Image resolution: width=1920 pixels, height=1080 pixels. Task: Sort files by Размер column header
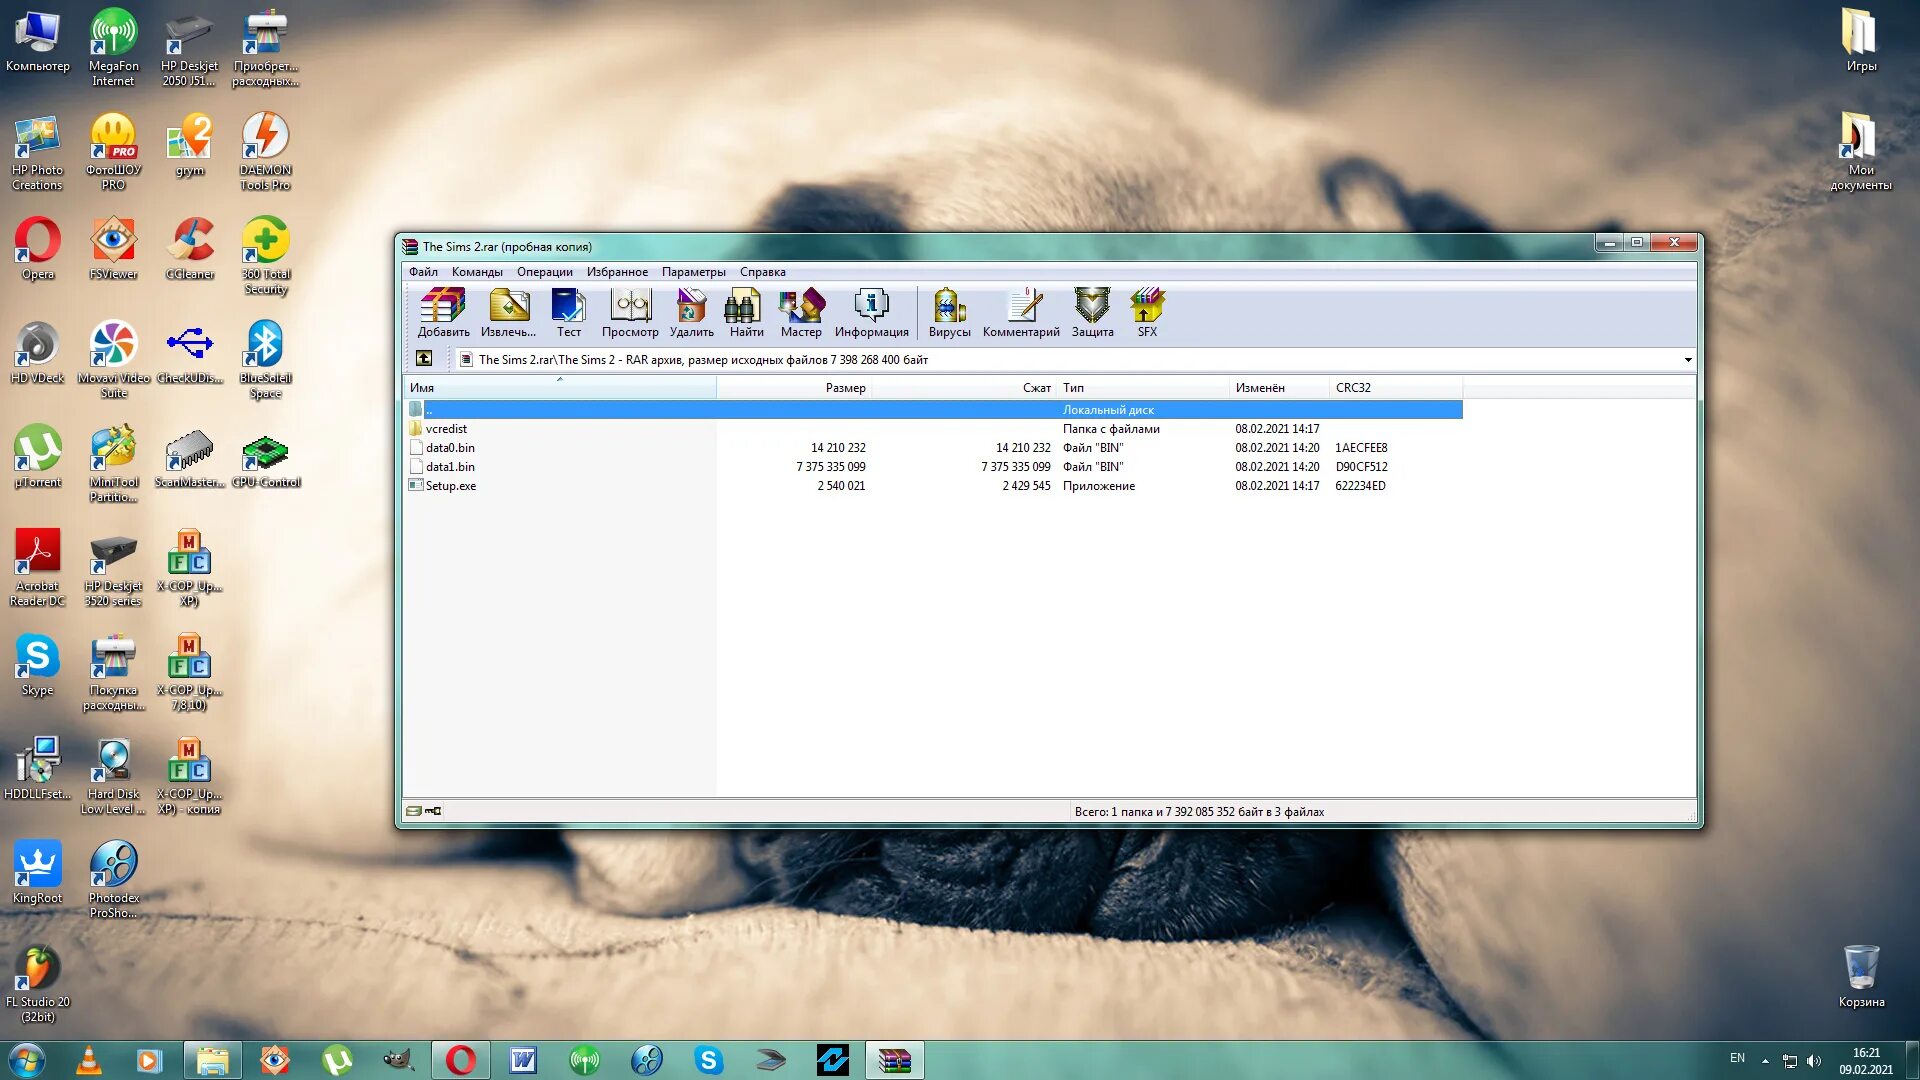pos(844,388)
